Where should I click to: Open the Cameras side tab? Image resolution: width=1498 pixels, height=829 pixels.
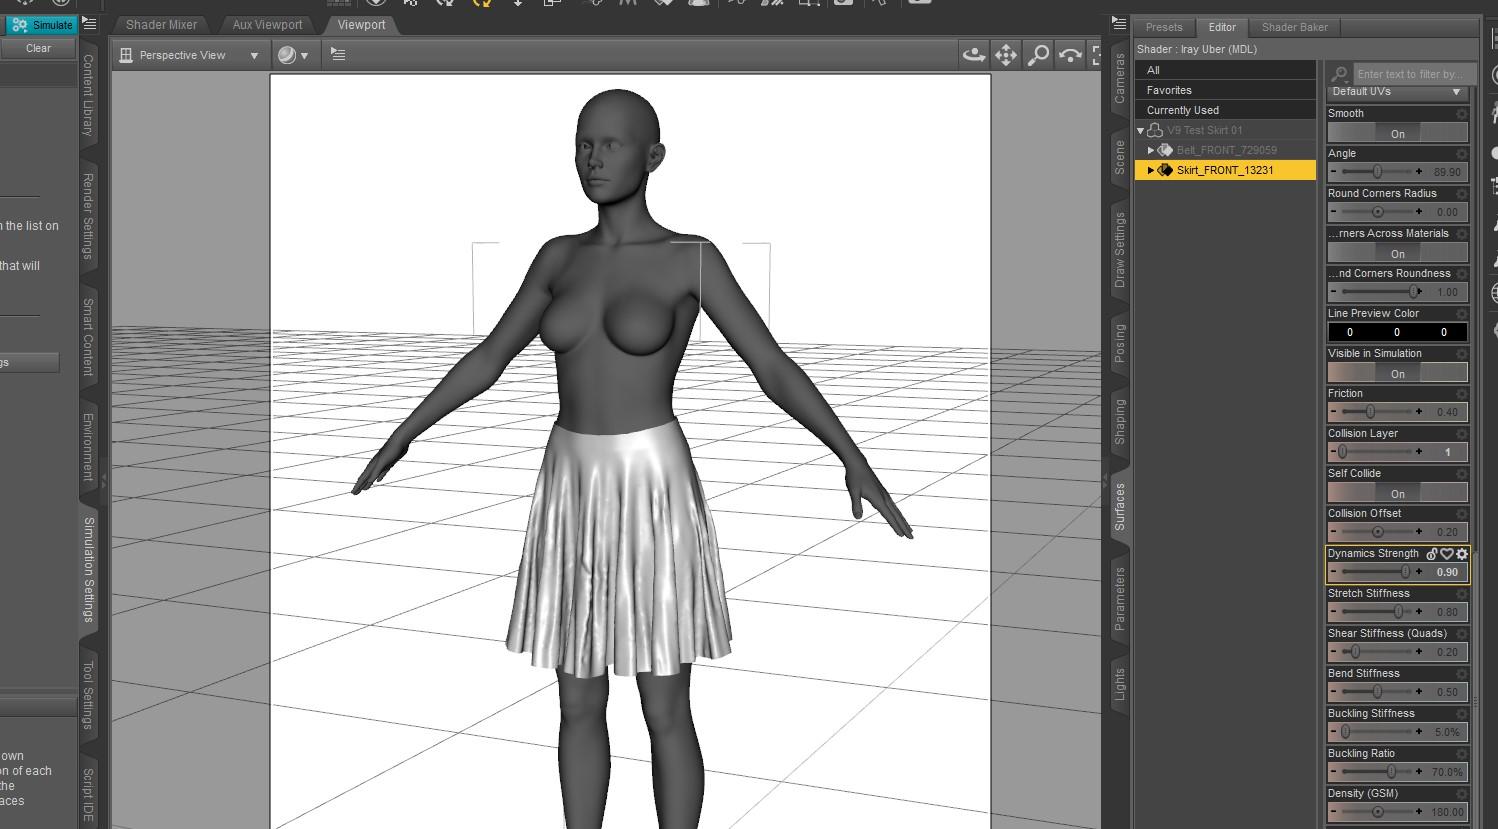click(1120, 78)
